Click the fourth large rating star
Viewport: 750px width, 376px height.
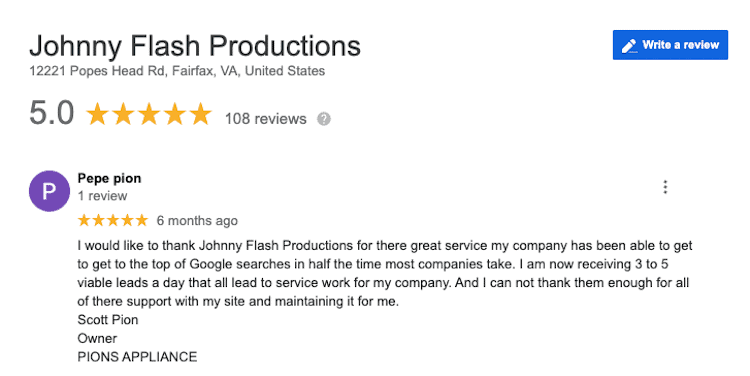point(175,114)
